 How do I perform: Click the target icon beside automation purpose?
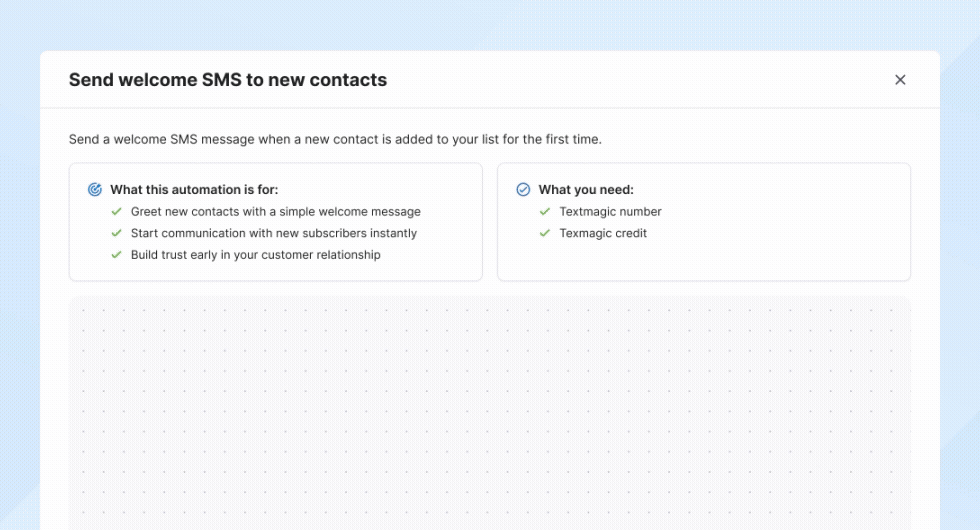(x=95, y=190)
